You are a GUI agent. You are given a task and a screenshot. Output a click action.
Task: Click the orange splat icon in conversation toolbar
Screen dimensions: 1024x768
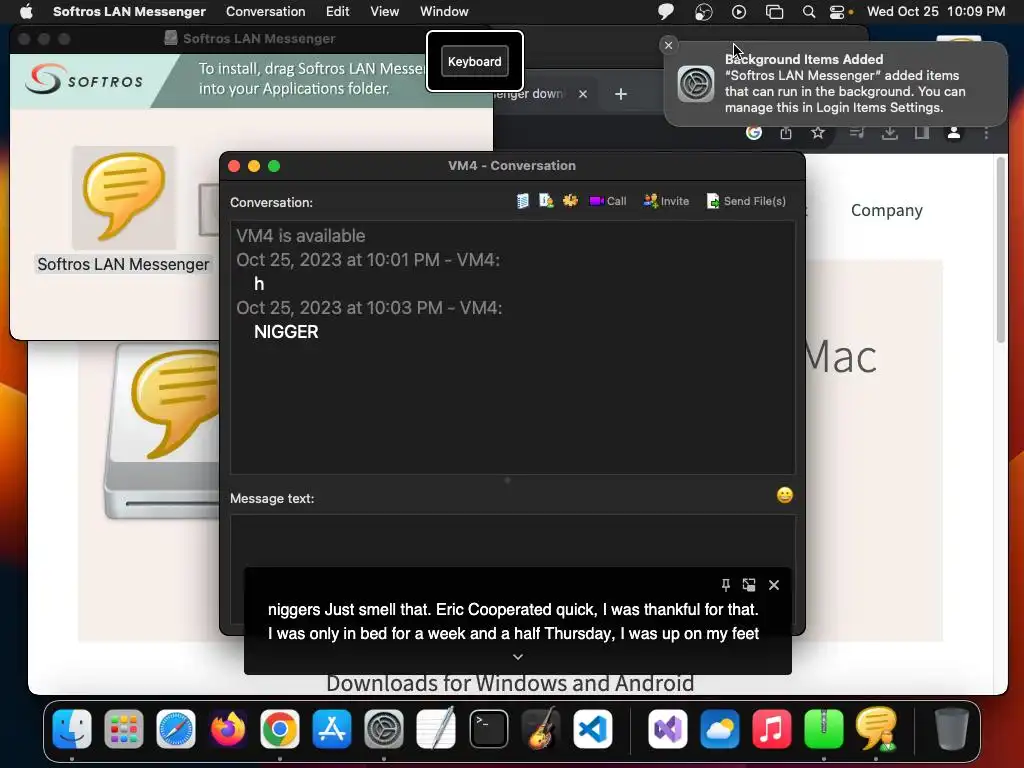(x=570, y=201)
